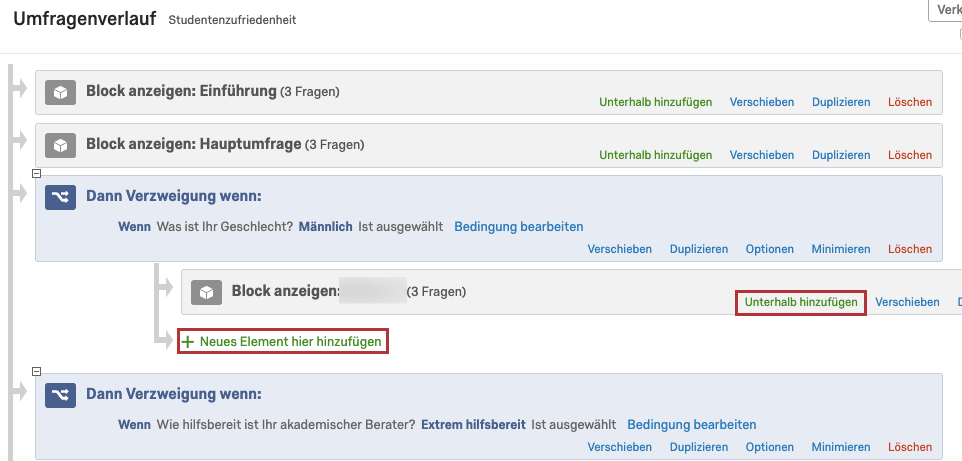Collapse the akademischer Berater branch minus box

(36, 371)
